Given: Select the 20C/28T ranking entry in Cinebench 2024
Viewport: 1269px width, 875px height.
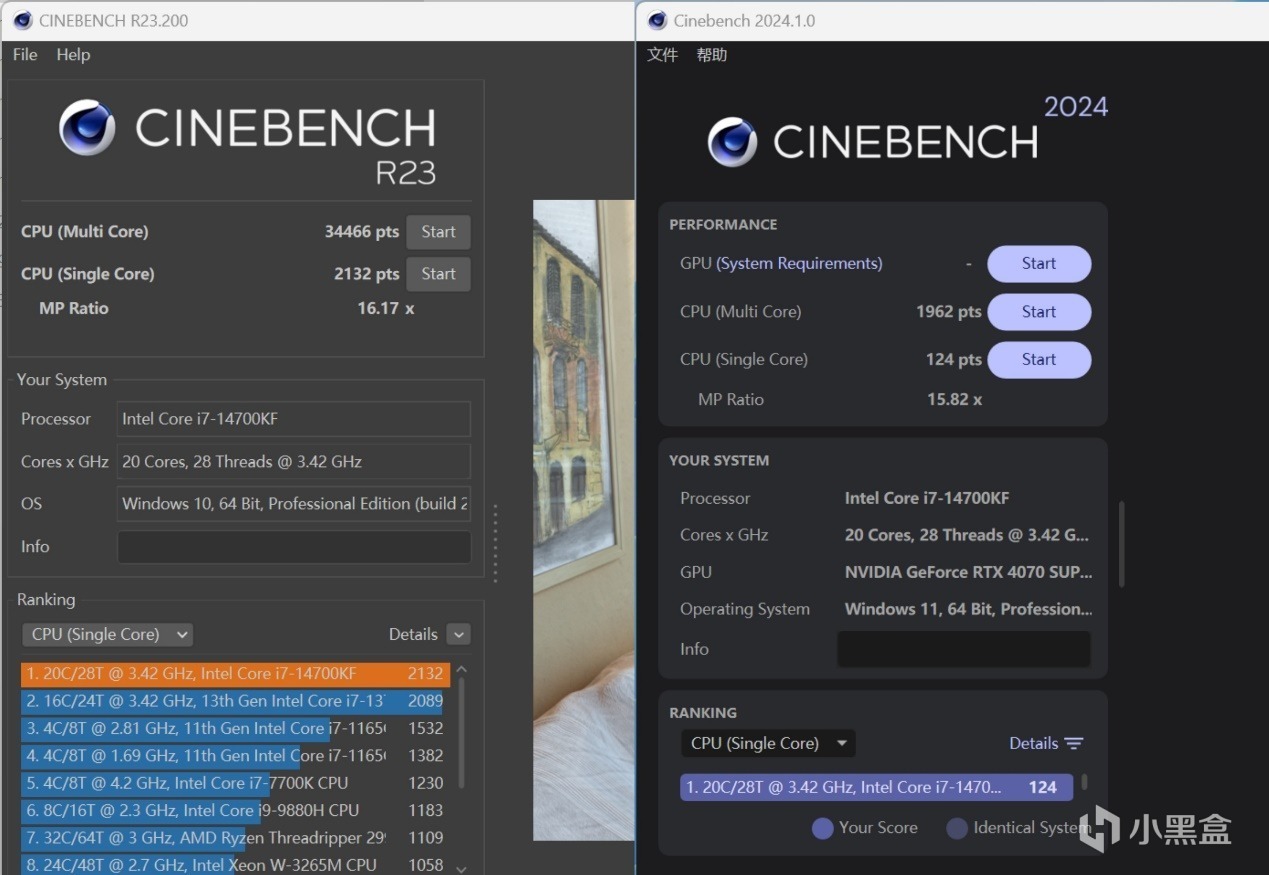Looking at the screenshot, I should [x=876, y=787].
